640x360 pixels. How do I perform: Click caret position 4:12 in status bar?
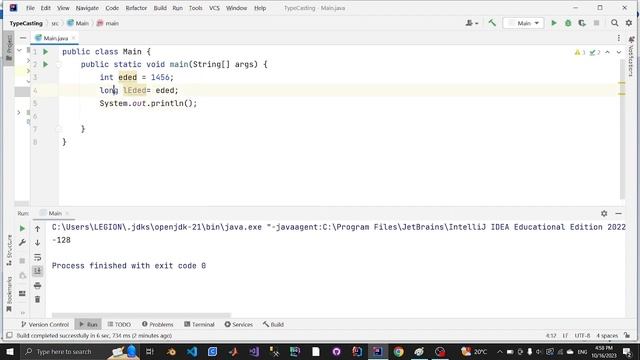[x=551, y=336]
